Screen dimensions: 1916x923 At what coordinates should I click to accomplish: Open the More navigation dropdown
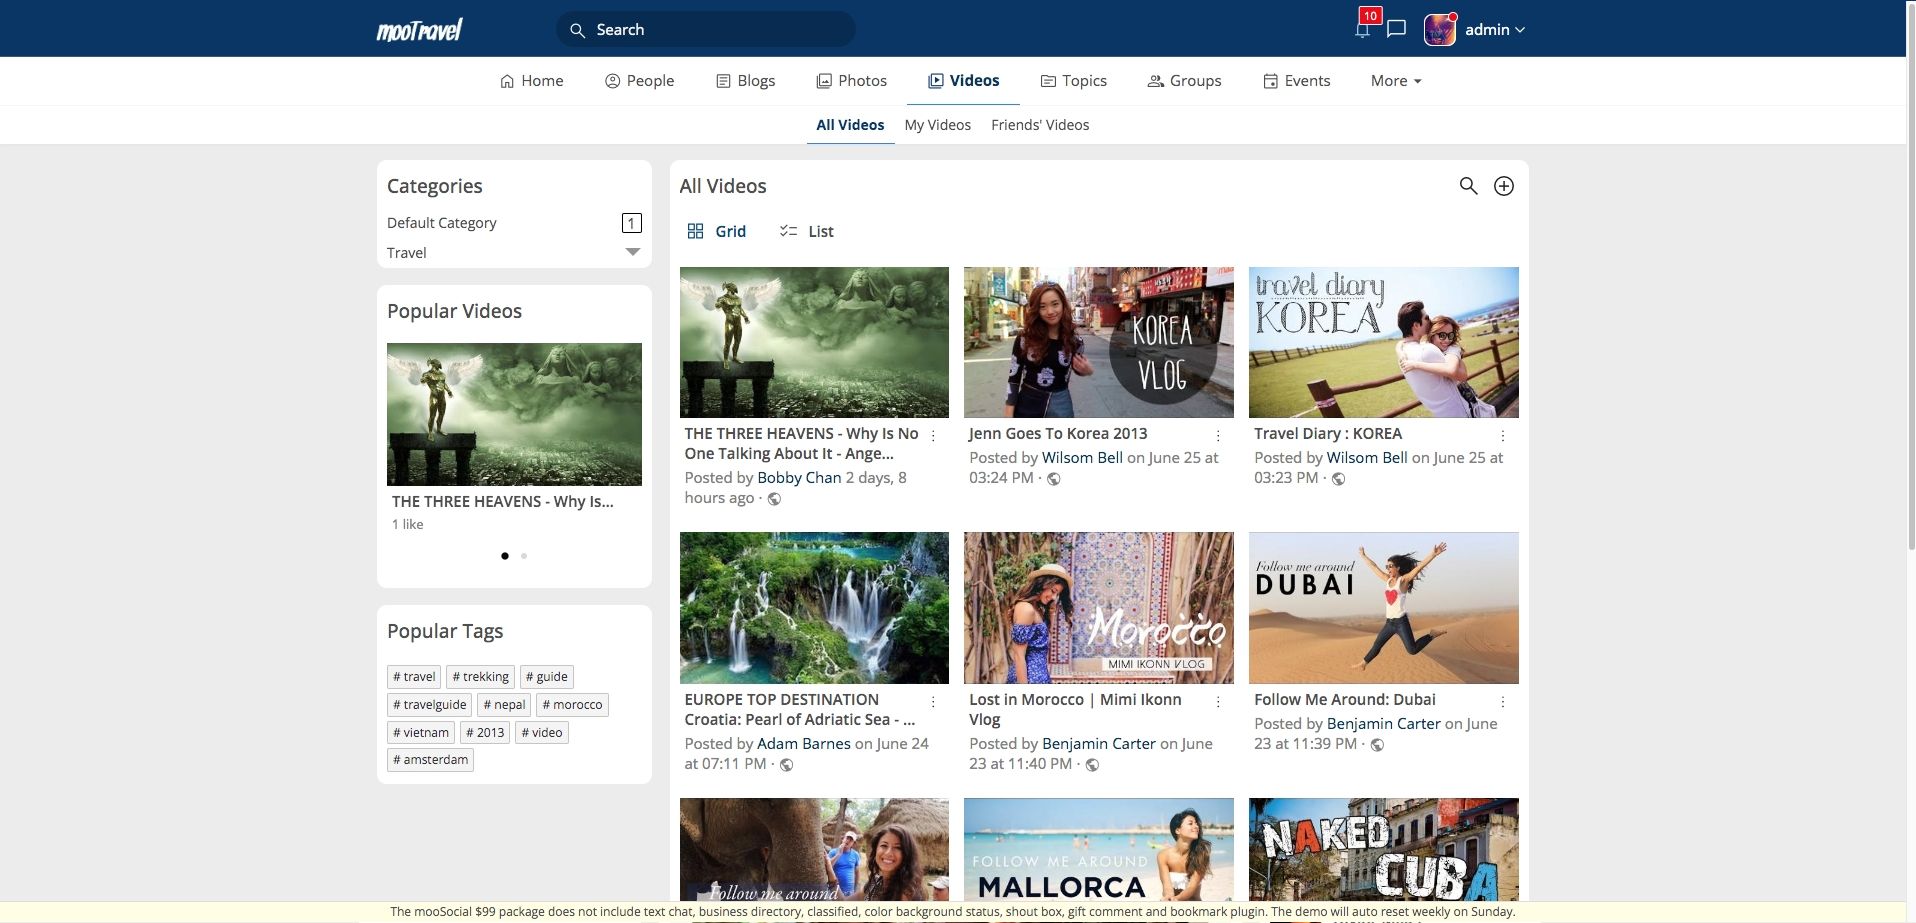(x=1396, y=81)
